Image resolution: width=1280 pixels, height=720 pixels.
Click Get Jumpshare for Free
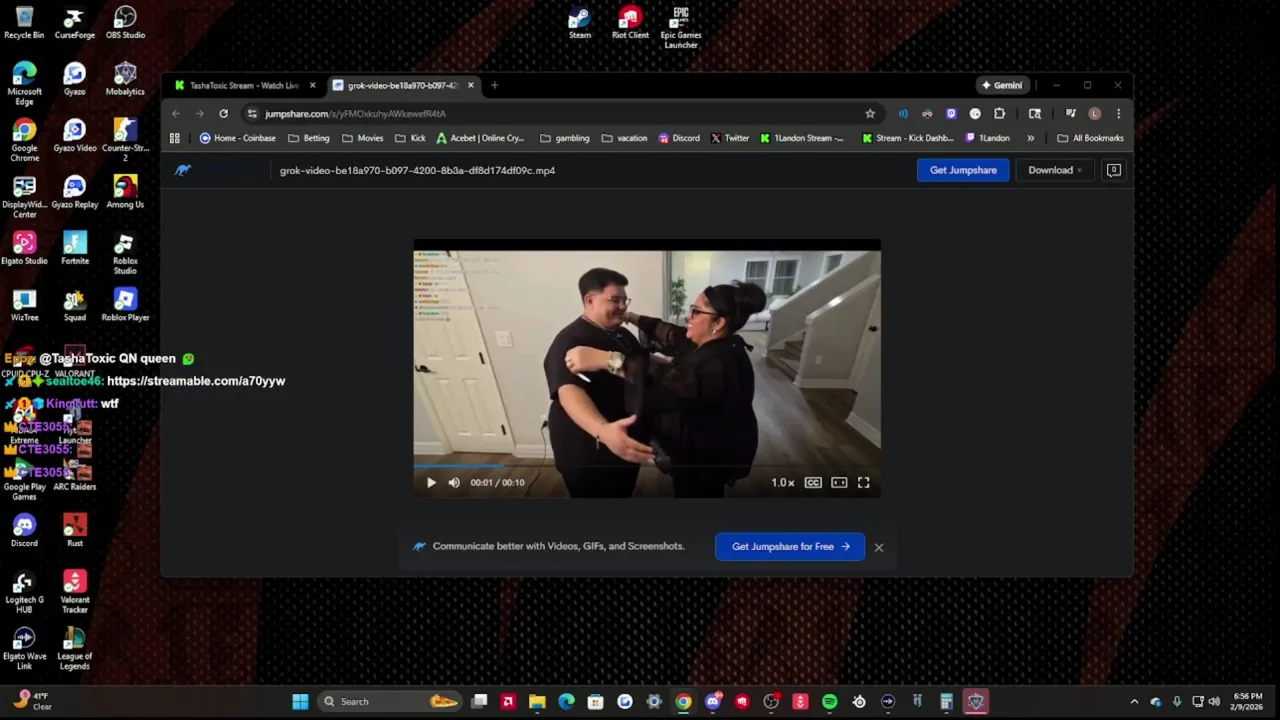click(790, 546)
